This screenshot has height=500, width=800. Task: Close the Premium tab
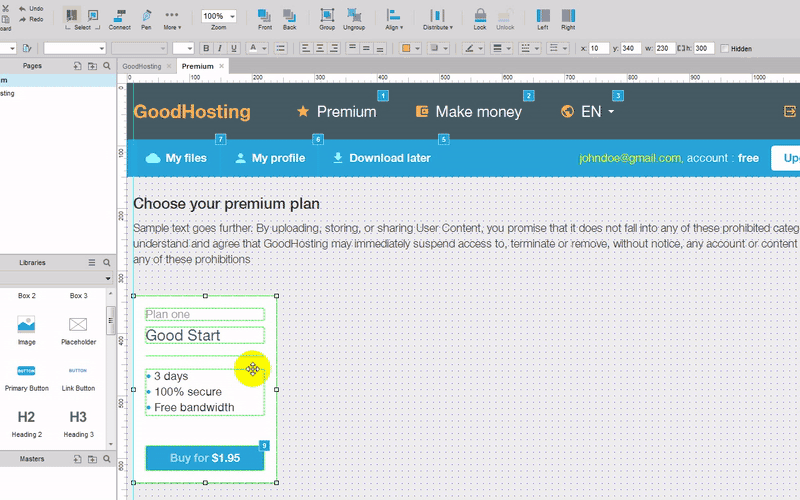[221, 66]
